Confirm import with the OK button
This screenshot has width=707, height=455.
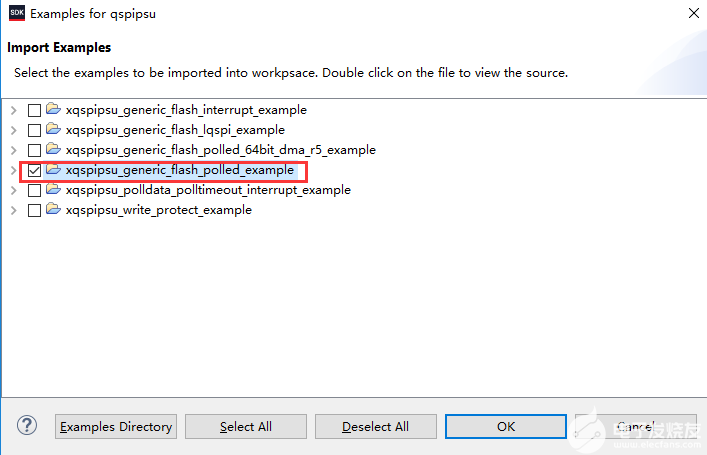505,427
